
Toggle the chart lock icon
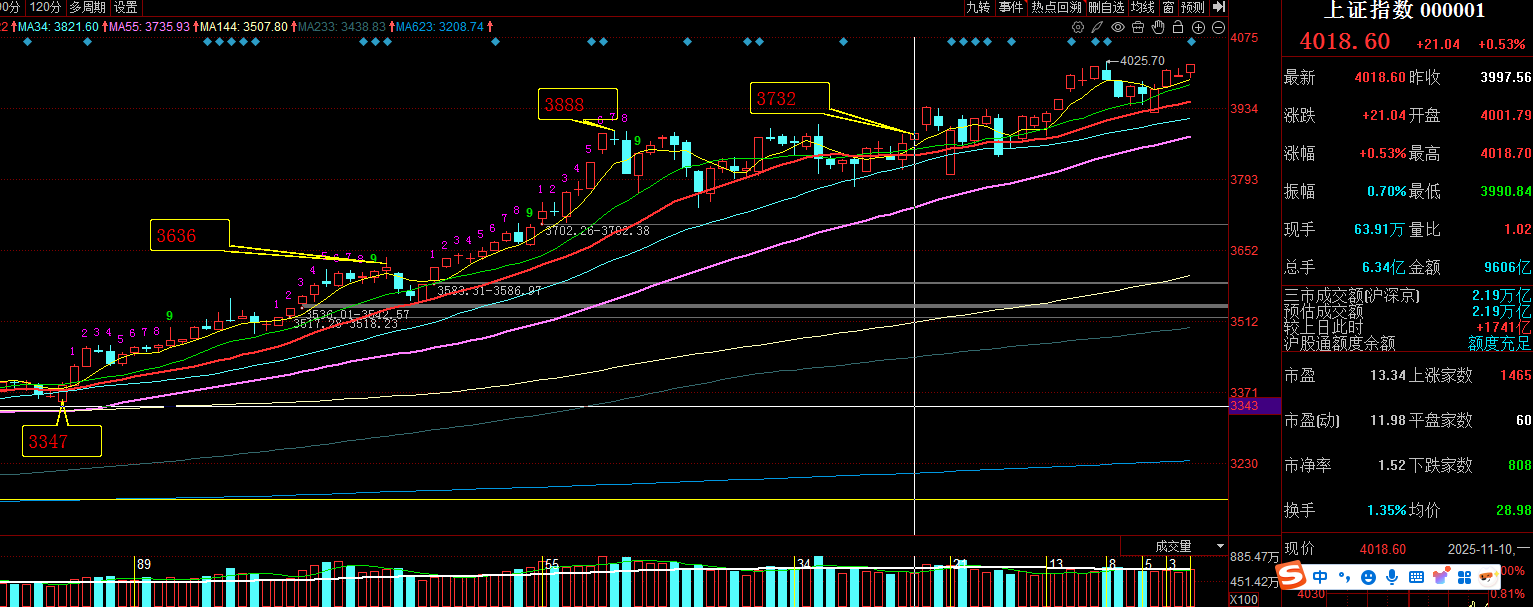[x=1178, y=27]
